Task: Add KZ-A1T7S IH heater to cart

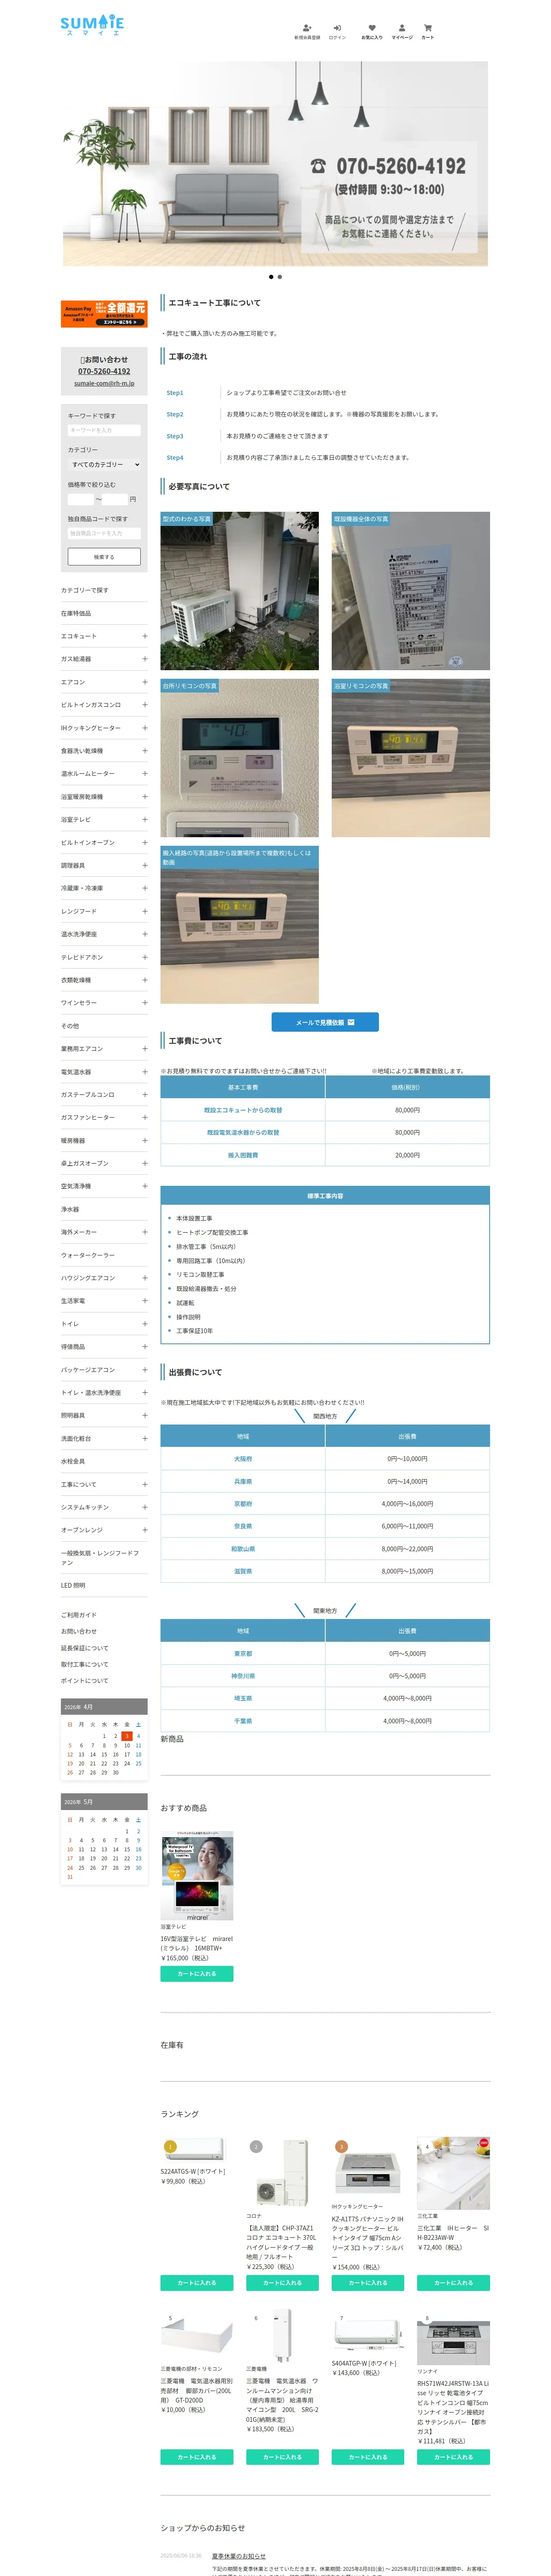Action: pyautogui.click(x=368, y=2283)
